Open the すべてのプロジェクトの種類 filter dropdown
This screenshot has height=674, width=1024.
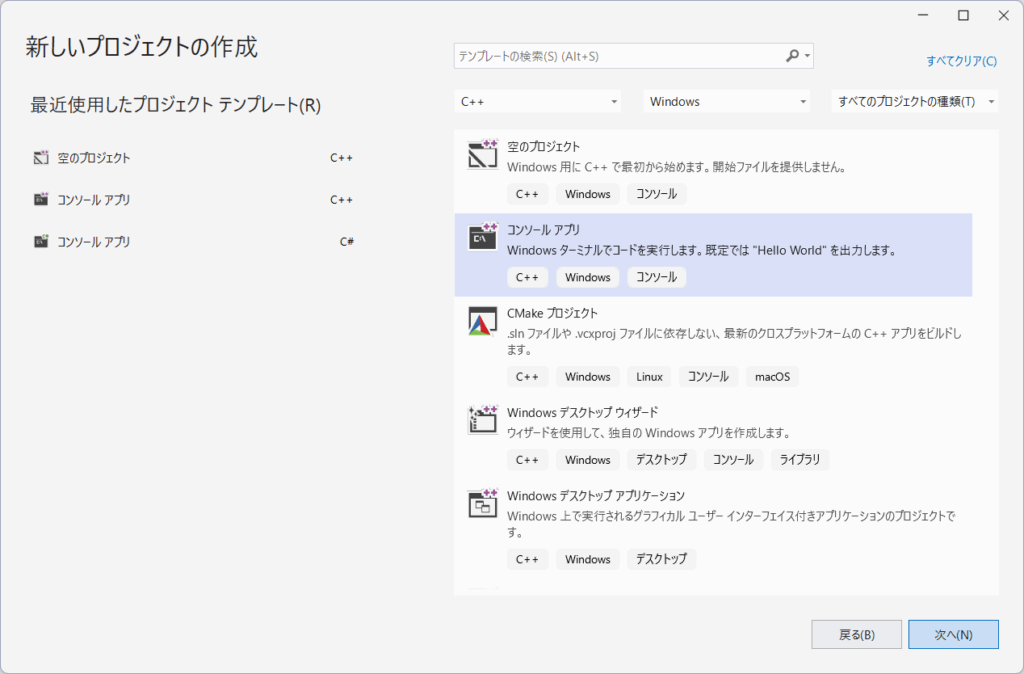(915, 101)
